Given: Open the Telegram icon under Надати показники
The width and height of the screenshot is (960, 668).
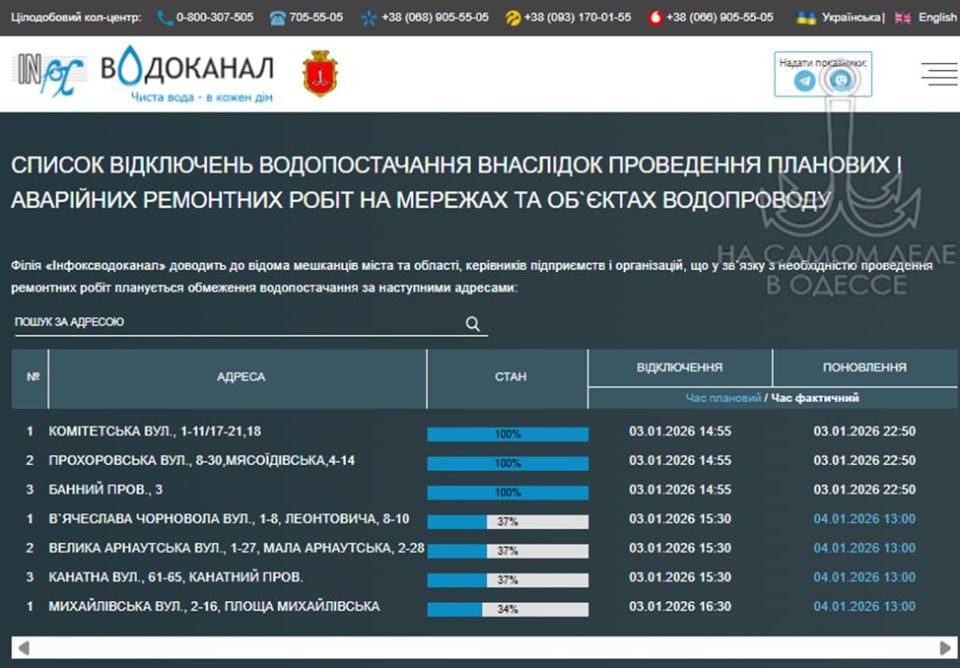Looking at the screenshot, I should coord(805,80).
